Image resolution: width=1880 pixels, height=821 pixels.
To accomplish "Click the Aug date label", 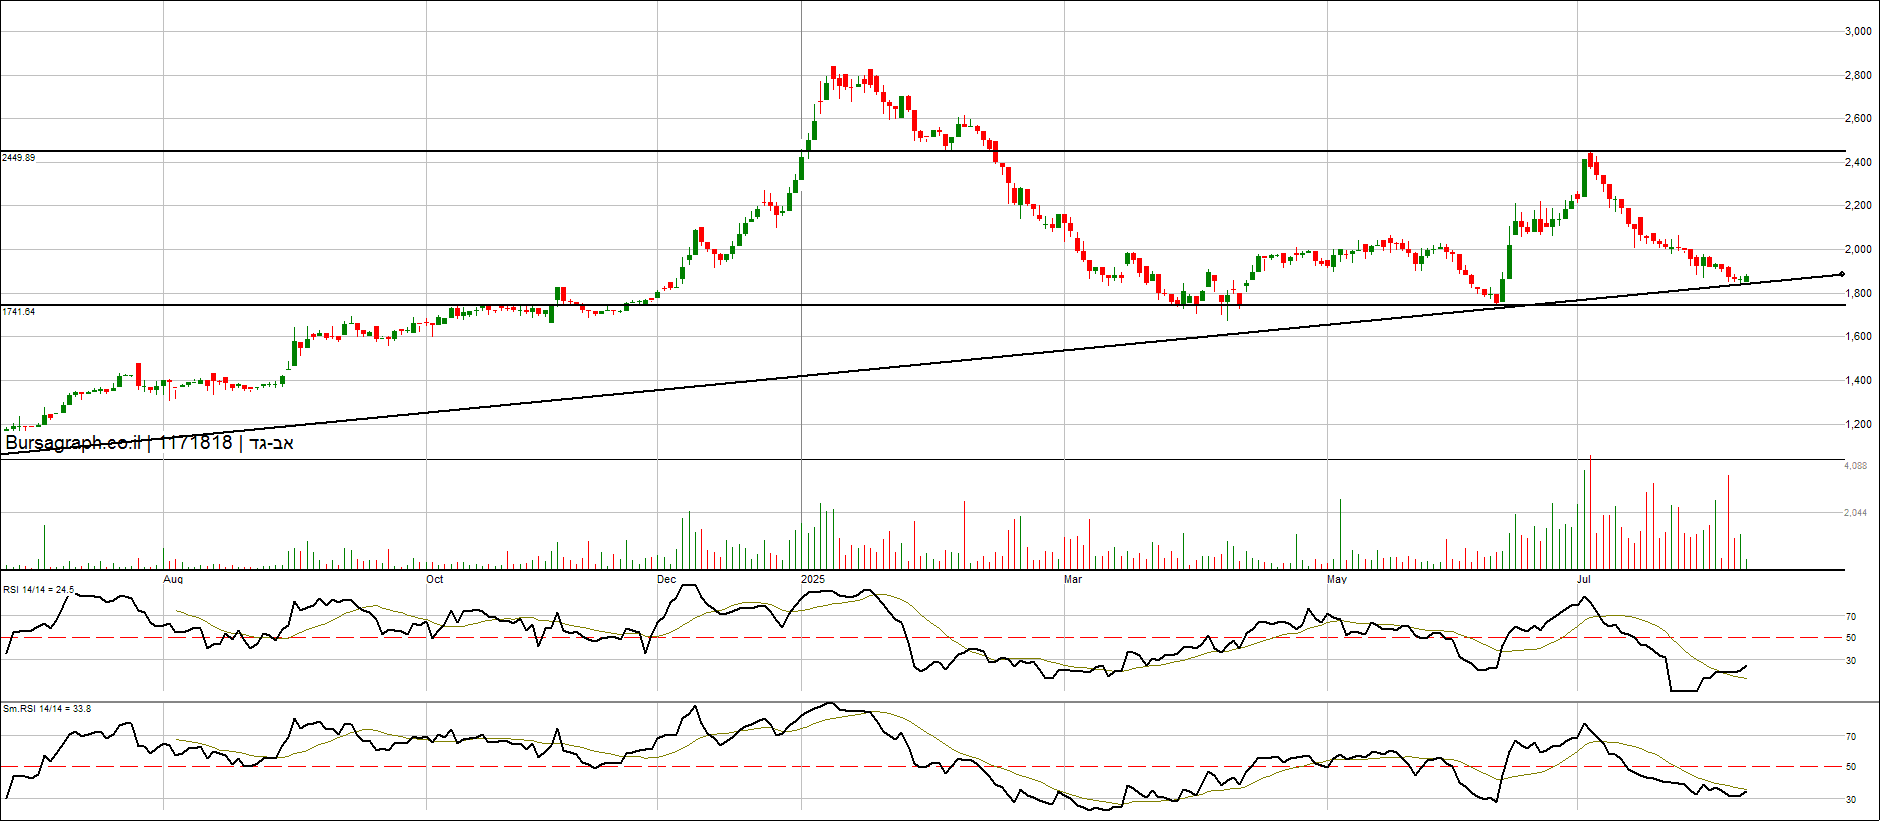I will (173, 579).
